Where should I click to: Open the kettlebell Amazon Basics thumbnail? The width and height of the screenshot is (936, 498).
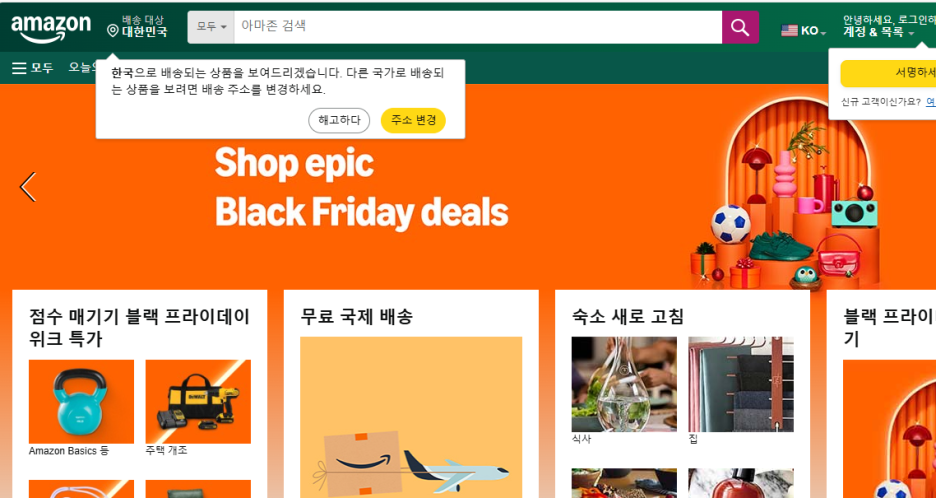(x=81, y=401)
